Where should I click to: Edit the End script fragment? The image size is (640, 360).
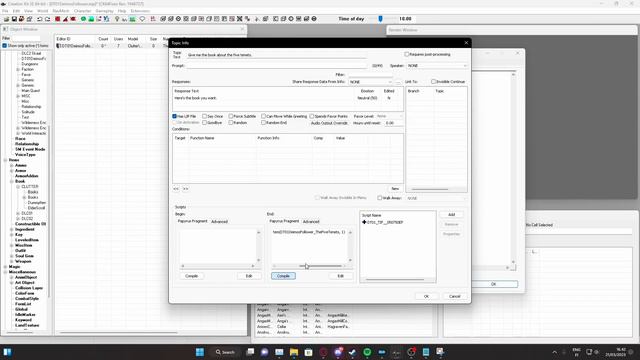[340, 276]
